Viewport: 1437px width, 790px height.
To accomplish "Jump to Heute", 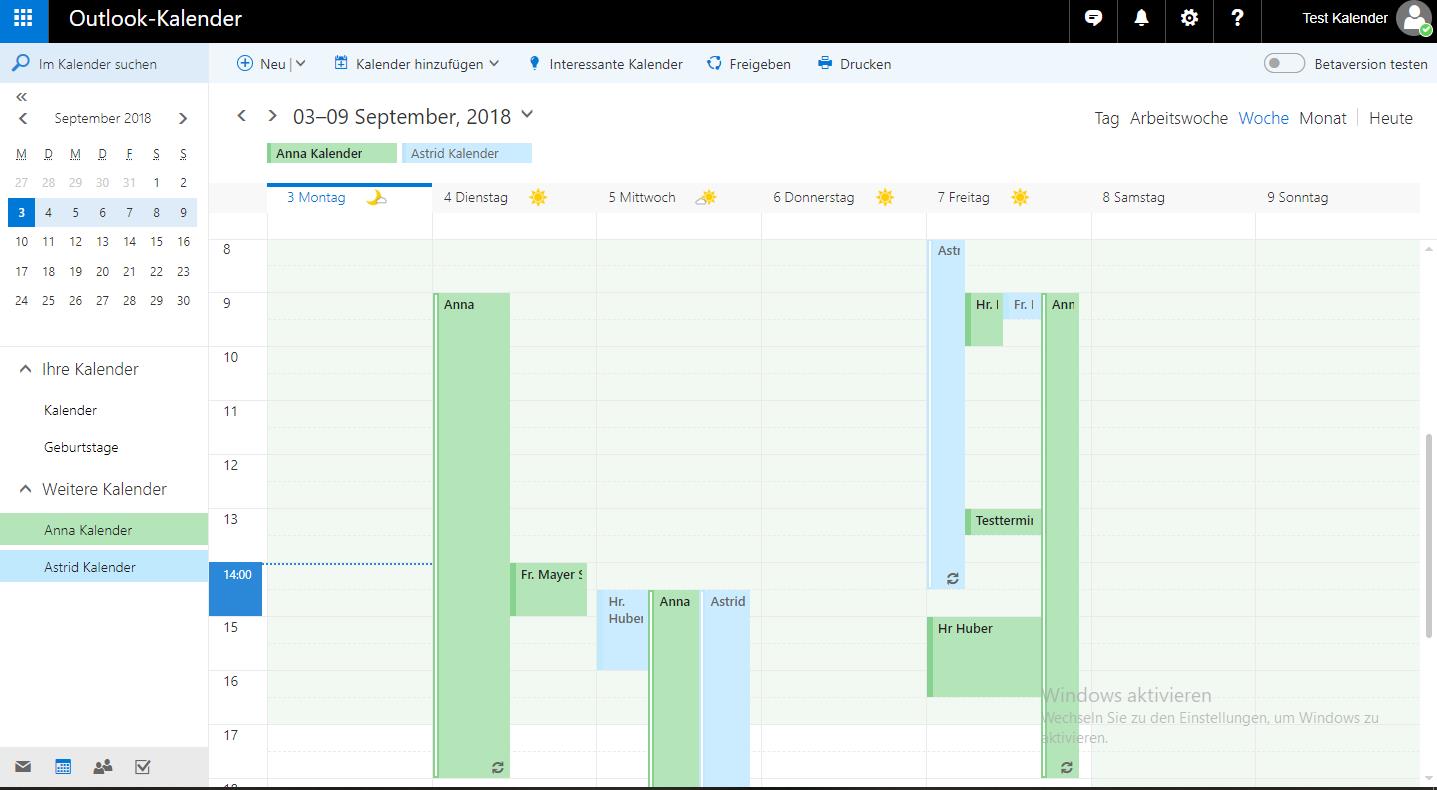I will pyautogui.click(x=1391, y=118).
